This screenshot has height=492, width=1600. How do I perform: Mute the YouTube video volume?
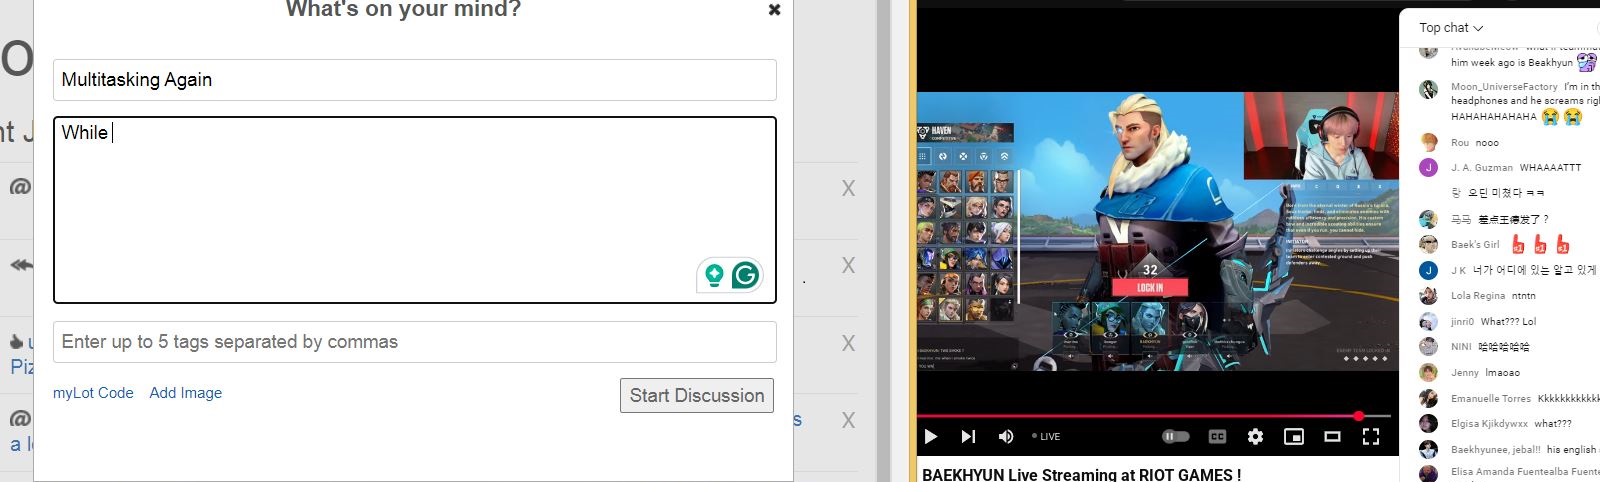coord(1006,436)
